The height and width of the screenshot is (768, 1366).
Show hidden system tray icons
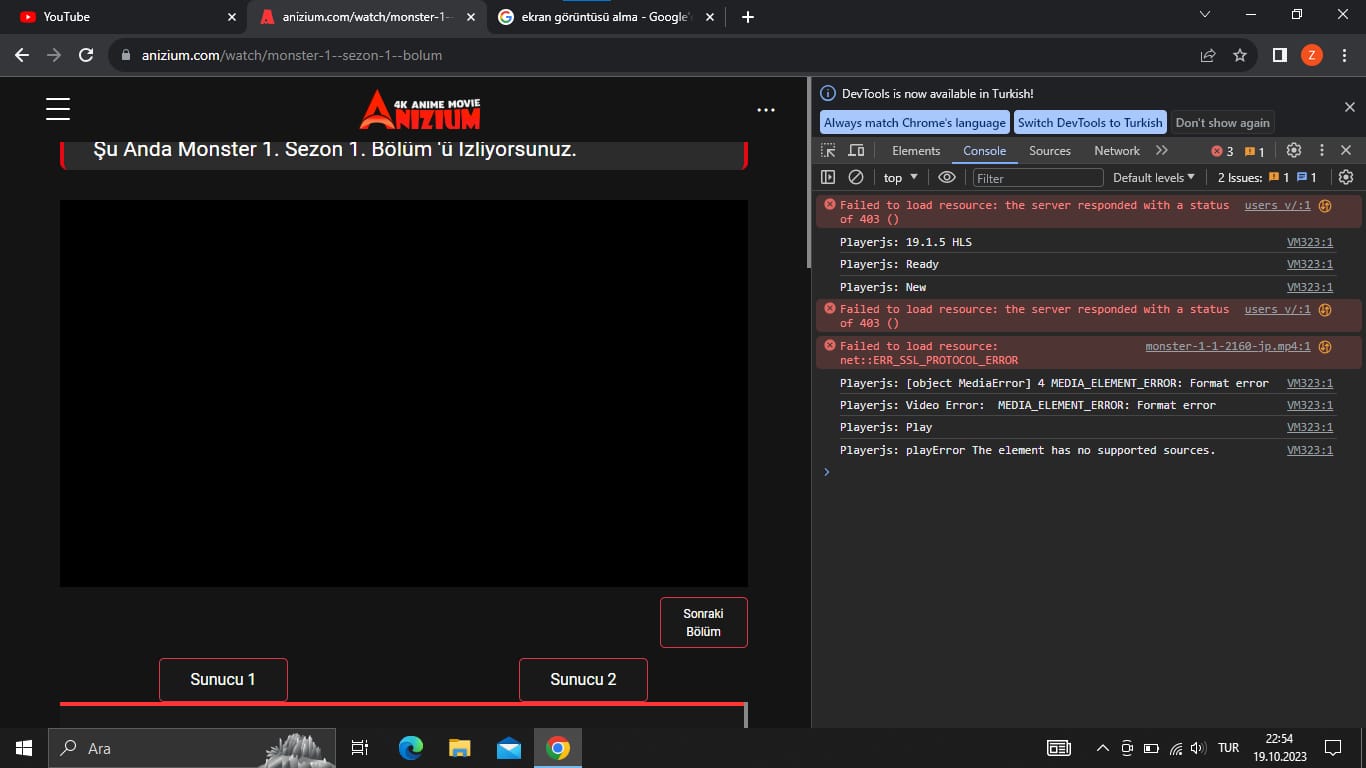click(x=1103, y=748)
